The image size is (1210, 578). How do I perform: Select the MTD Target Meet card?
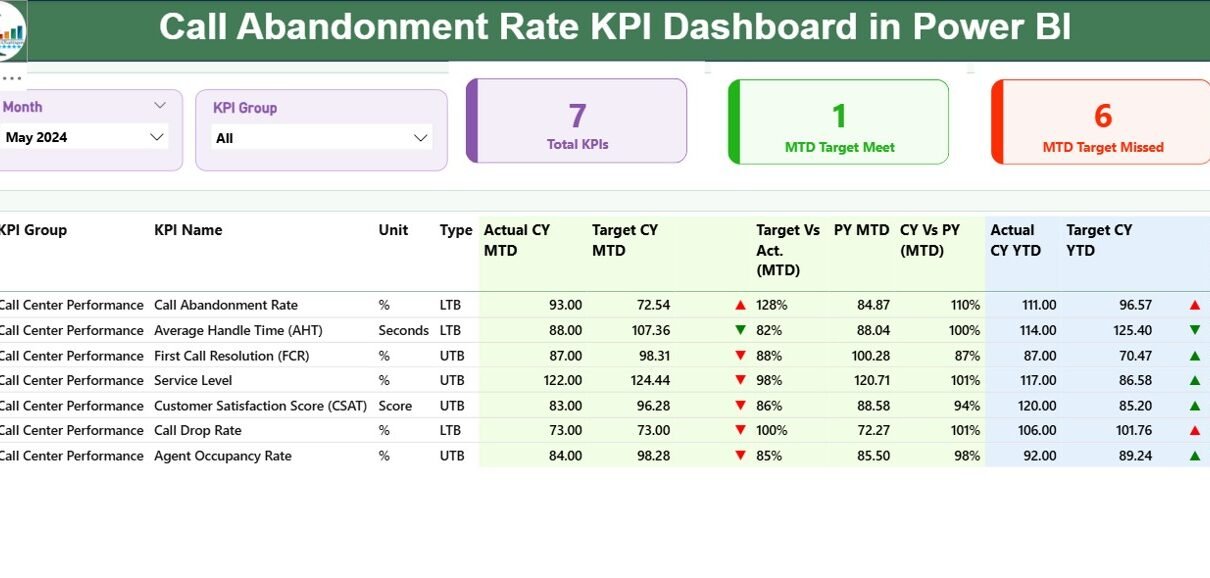tap(839, 122)
